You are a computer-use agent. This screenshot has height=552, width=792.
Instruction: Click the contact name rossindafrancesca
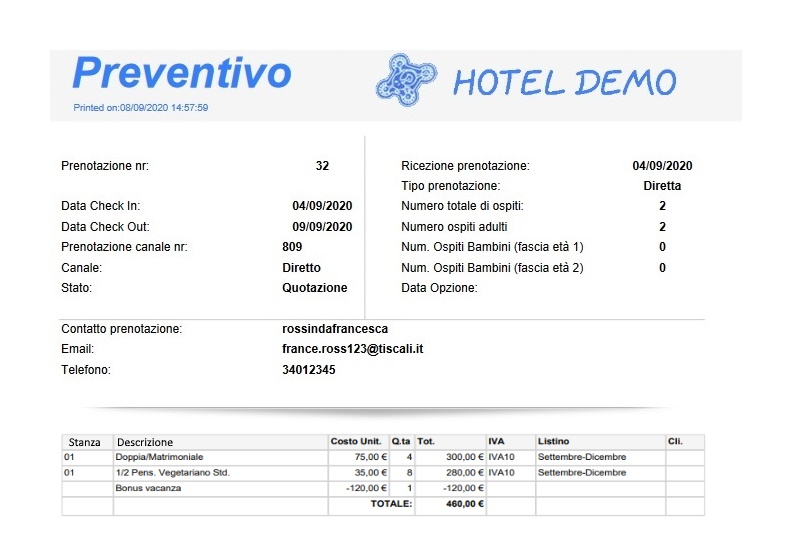pos(335,328)
